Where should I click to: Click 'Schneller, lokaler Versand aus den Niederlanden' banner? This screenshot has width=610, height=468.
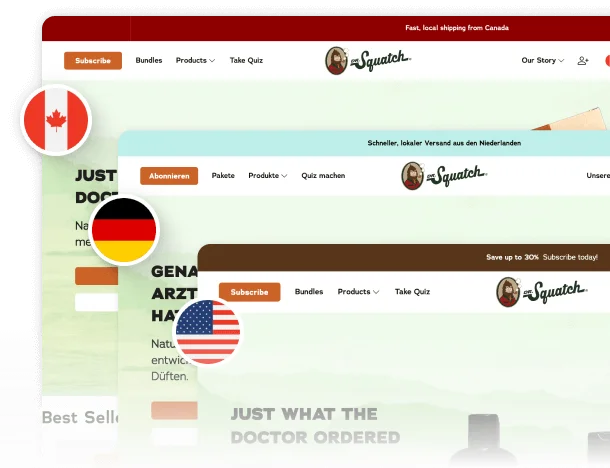click(x=444, y=143)
